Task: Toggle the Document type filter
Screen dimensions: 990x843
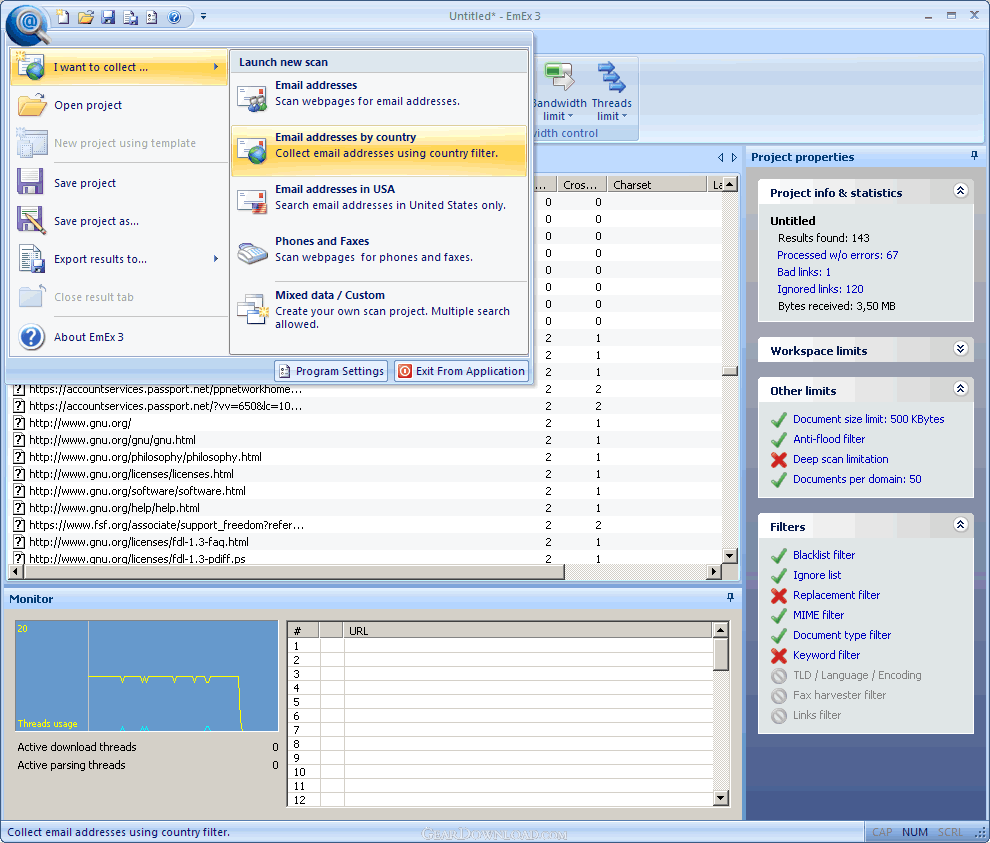Action: click(842, 635)
